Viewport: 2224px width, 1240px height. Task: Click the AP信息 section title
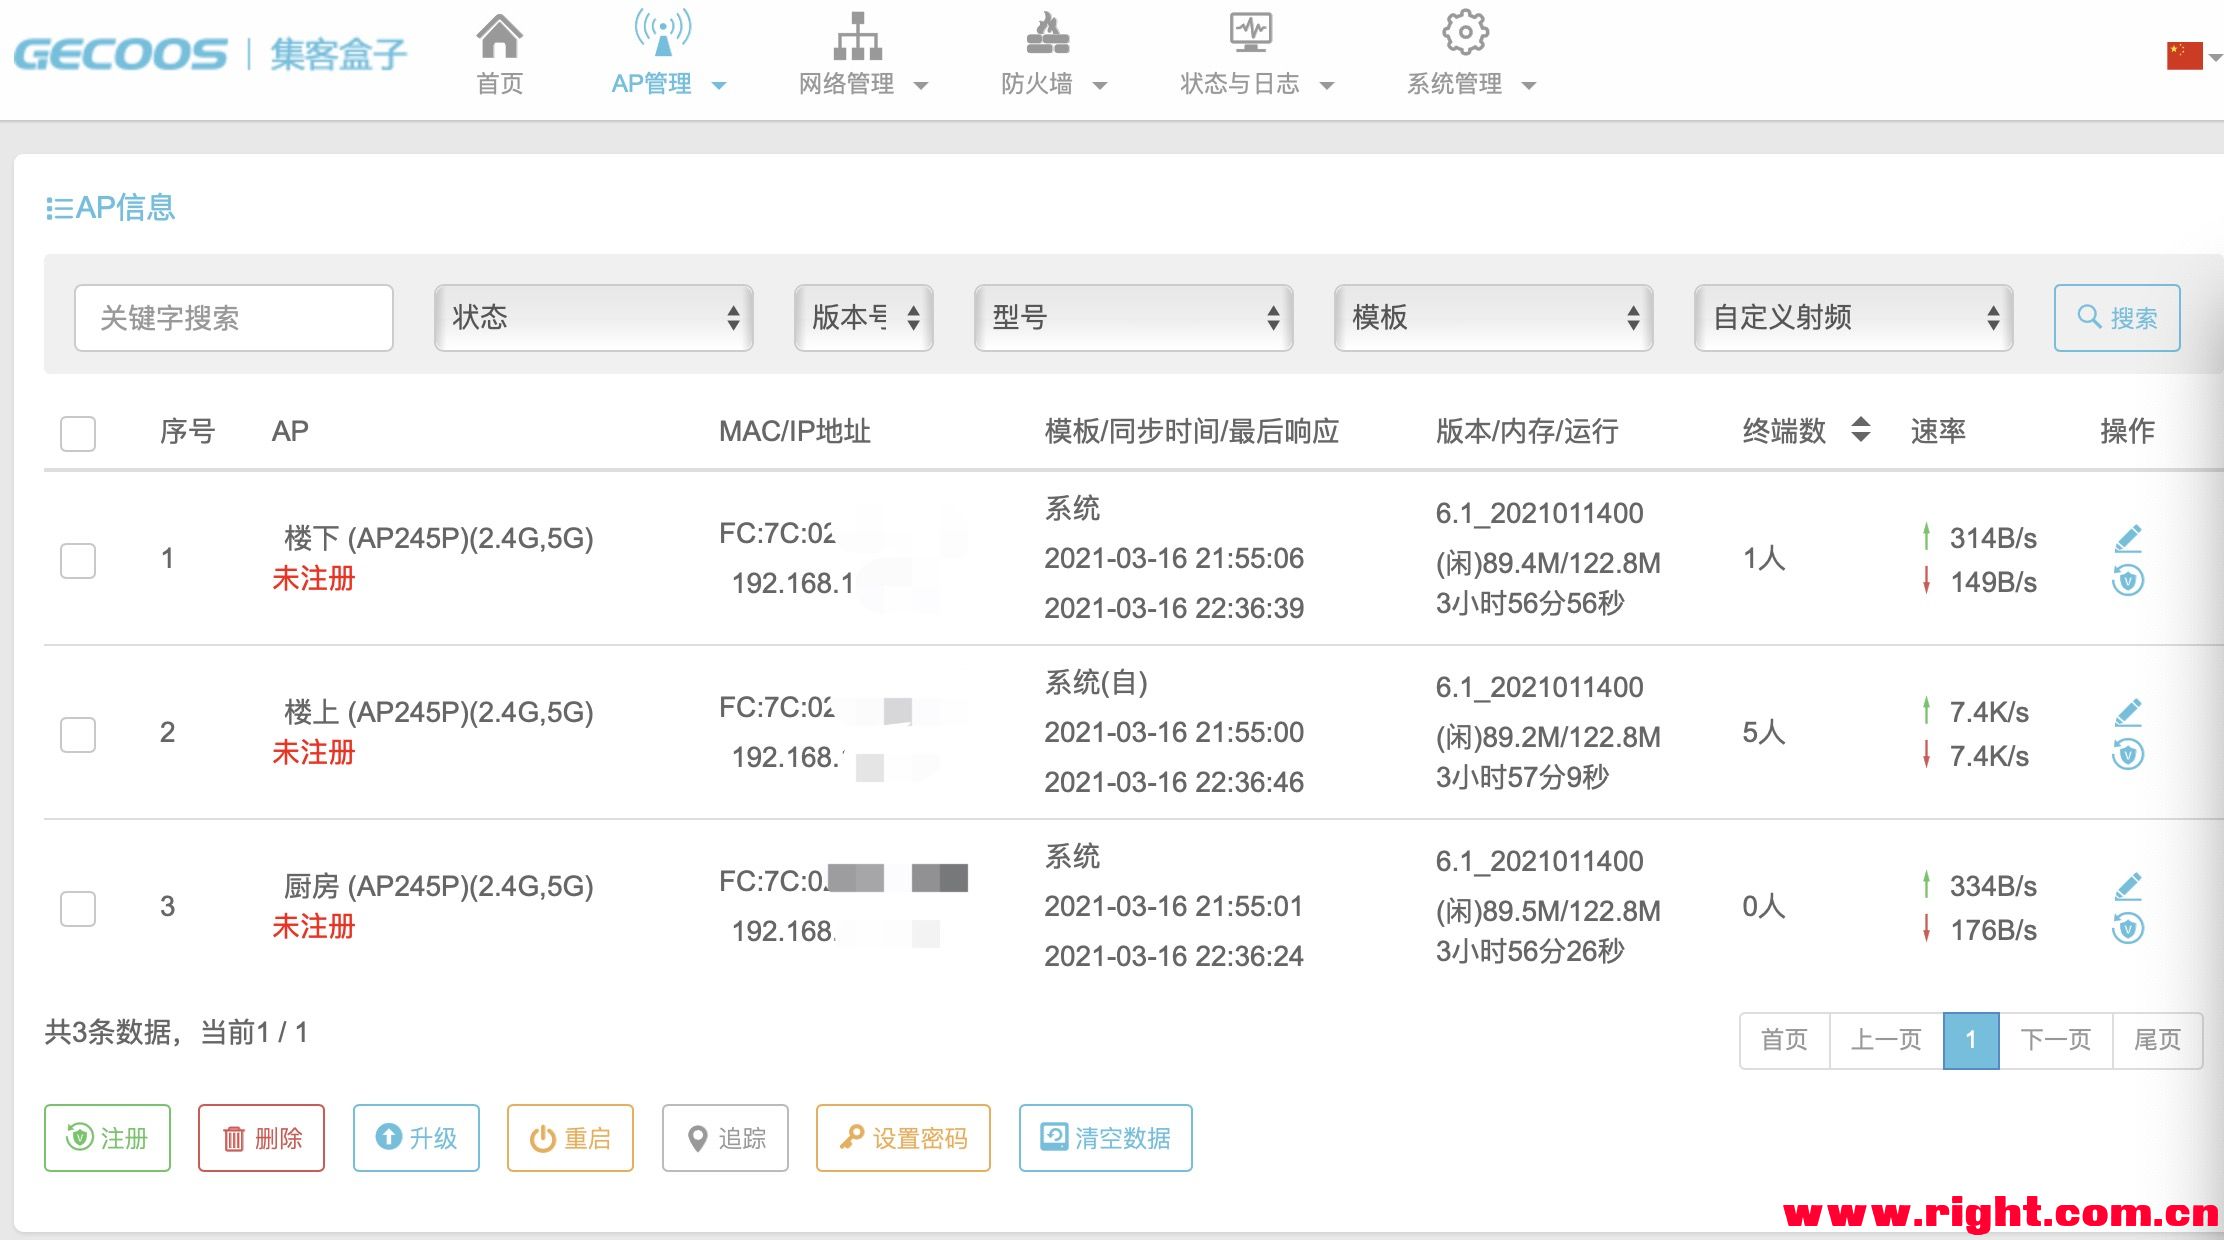click(x=111, y=207)
